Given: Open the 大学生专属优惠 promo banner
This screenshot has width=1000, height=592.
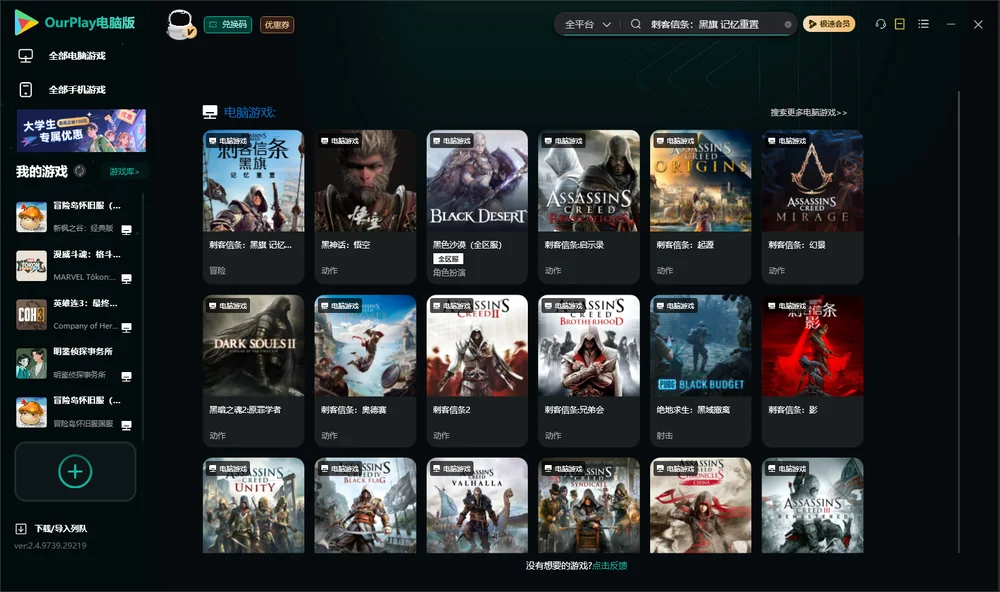Looking at the screenshot, I should pyautogui.click(x=82, y=131).
